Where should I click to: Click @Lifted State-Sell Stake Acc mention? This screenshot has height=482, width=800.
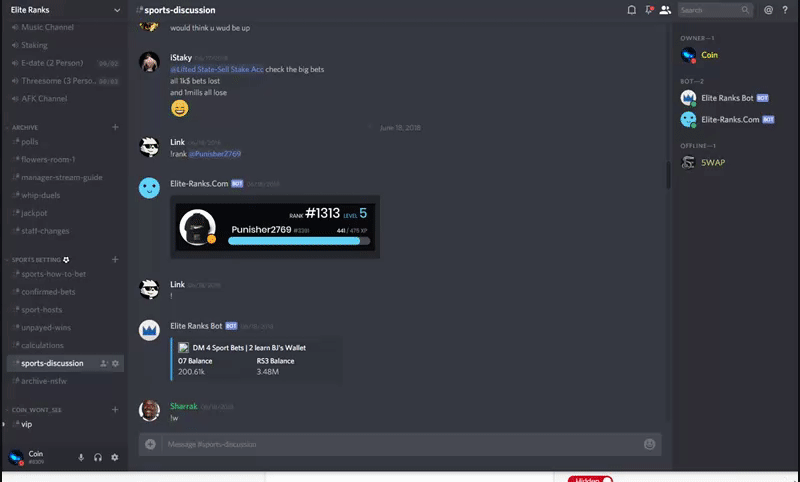[x=217, y=69]
